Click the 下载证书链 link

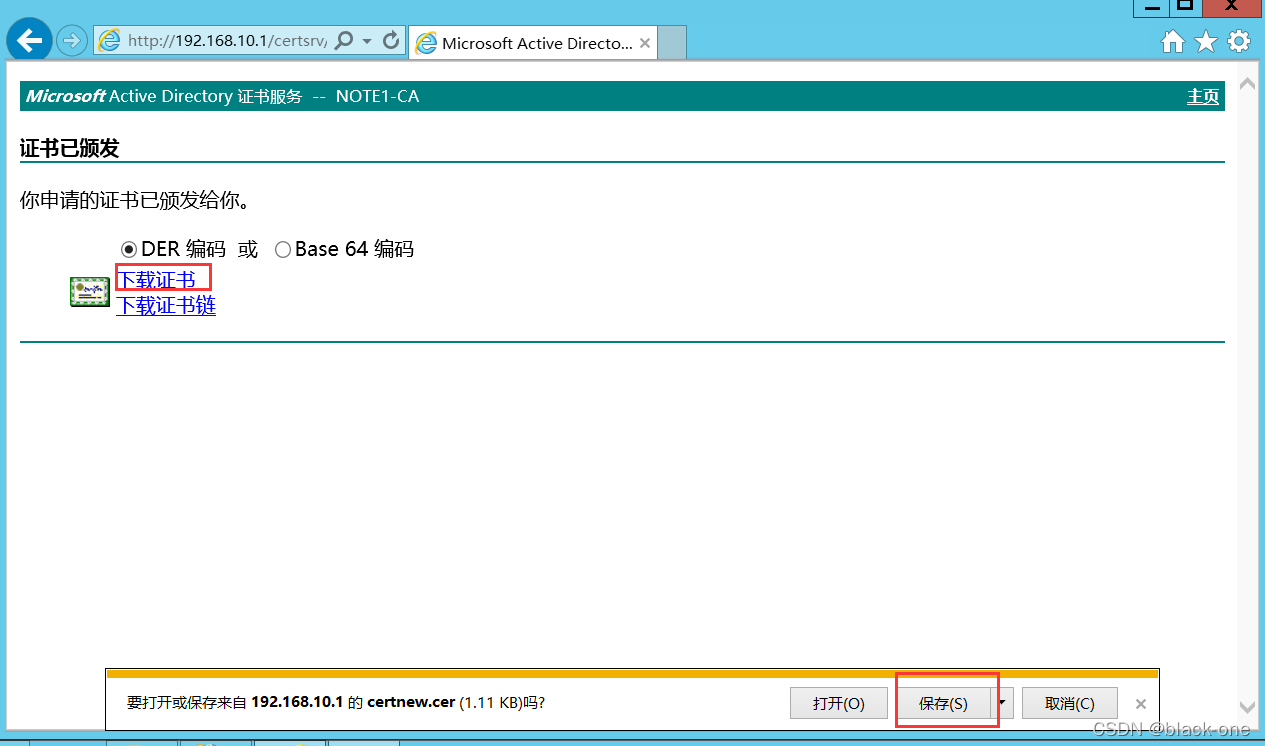tap(166, 305)
